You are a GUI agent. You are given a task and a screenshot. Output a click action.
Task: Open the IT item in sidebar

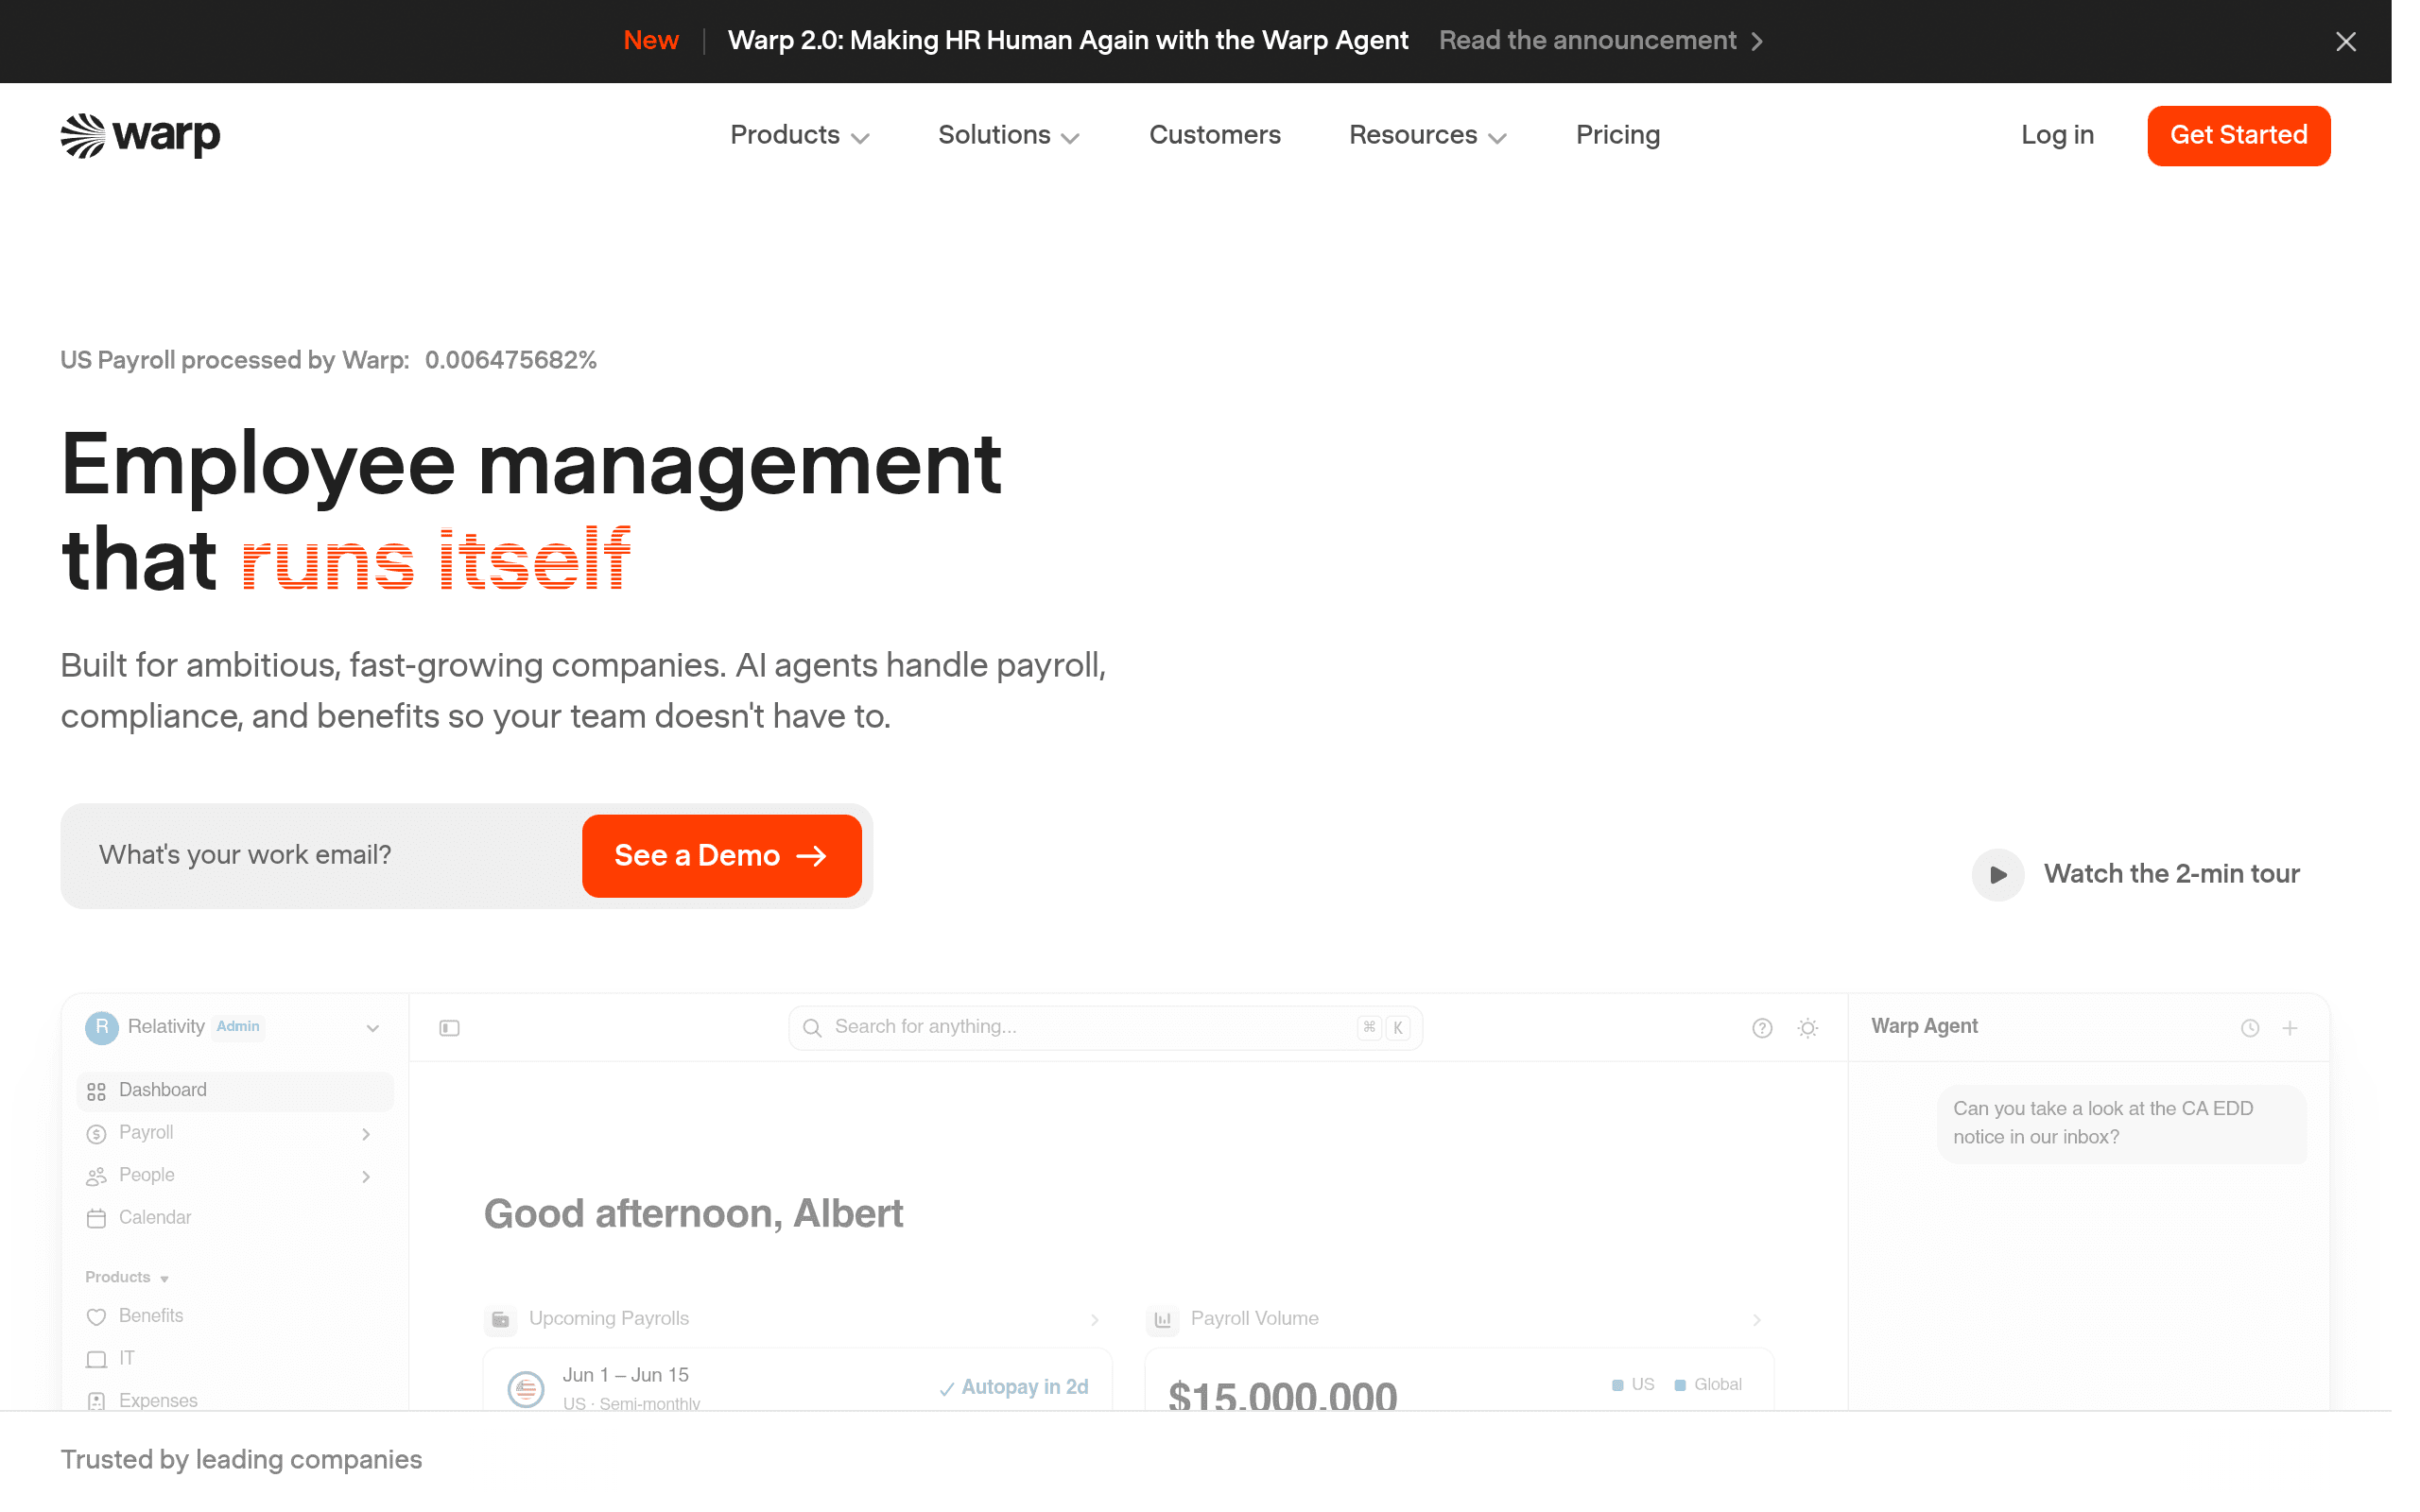(110, 1358)
